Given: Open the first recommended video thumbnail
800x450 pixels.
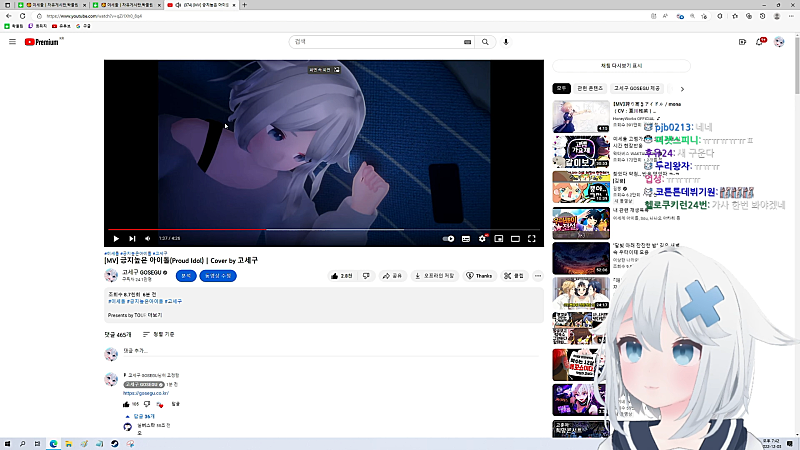Looking at the screenshot, I should click(x=581, y=116).
